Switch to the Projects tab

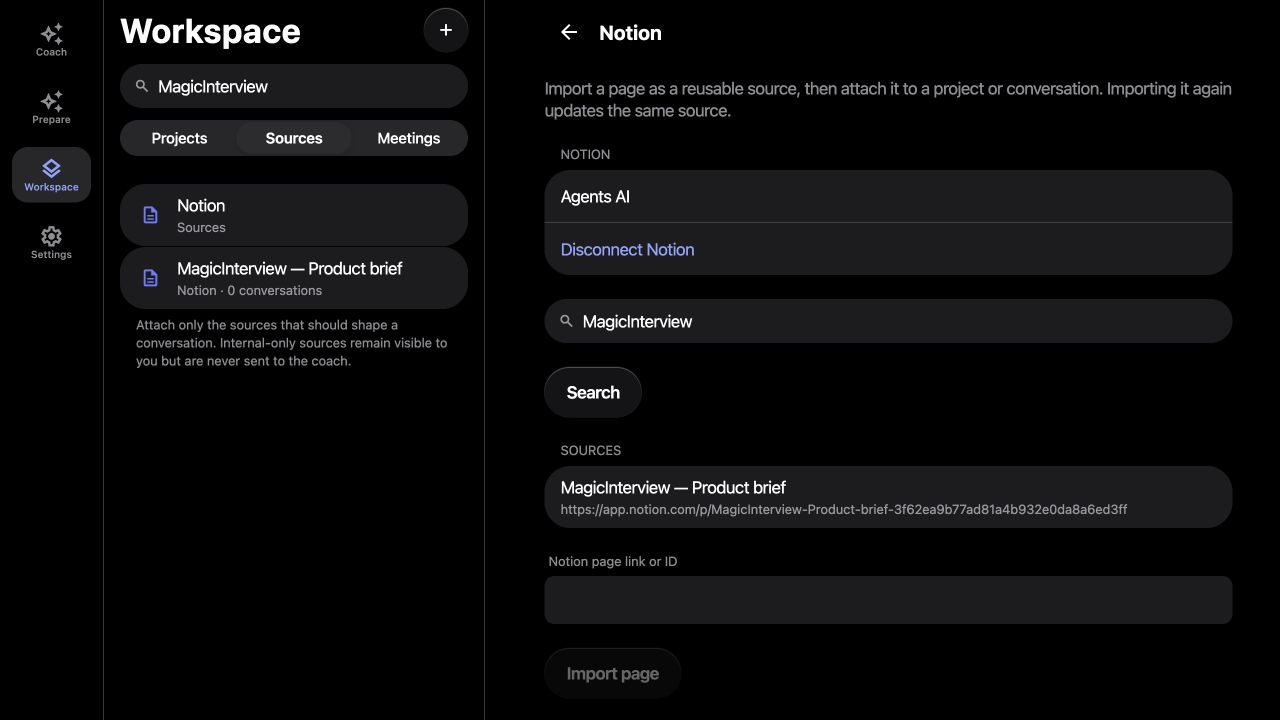click(179, 138)
